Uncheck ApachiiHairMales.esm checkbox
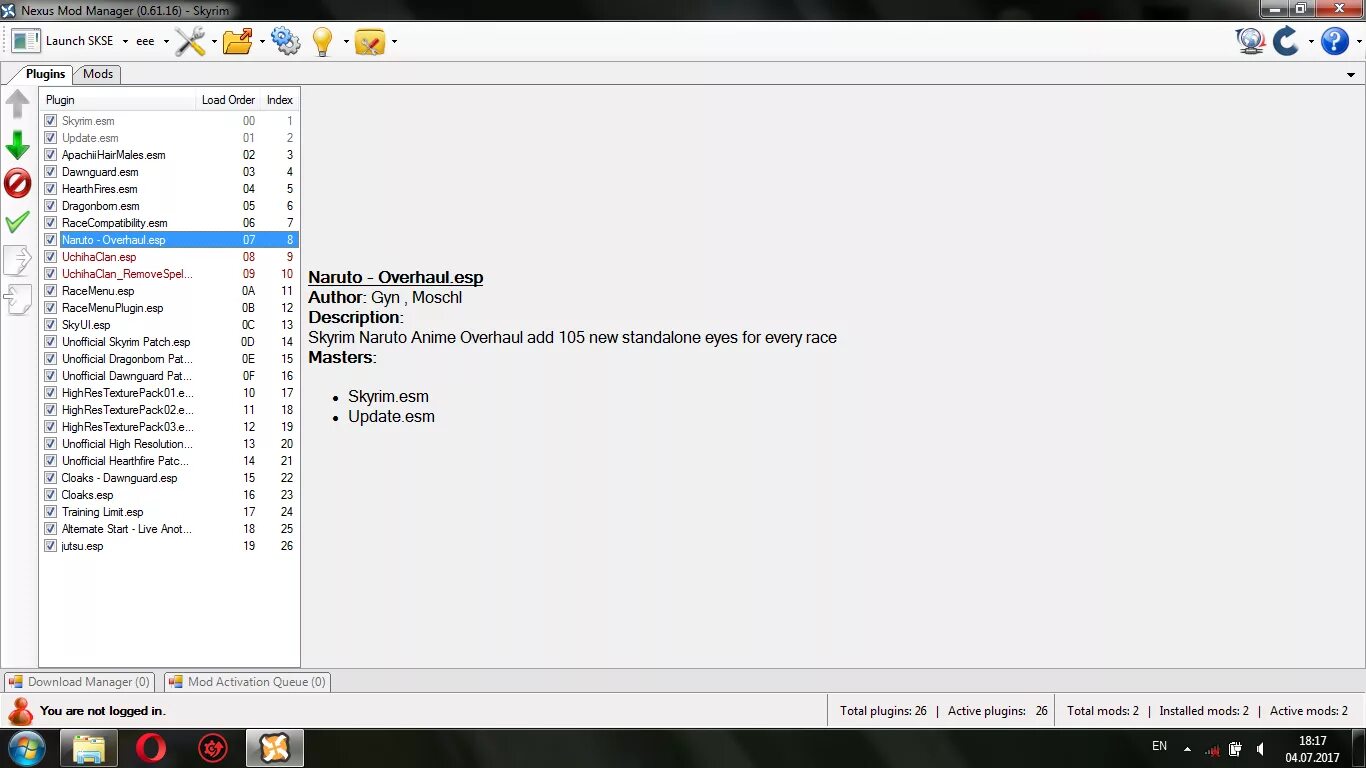 point(51,155)
